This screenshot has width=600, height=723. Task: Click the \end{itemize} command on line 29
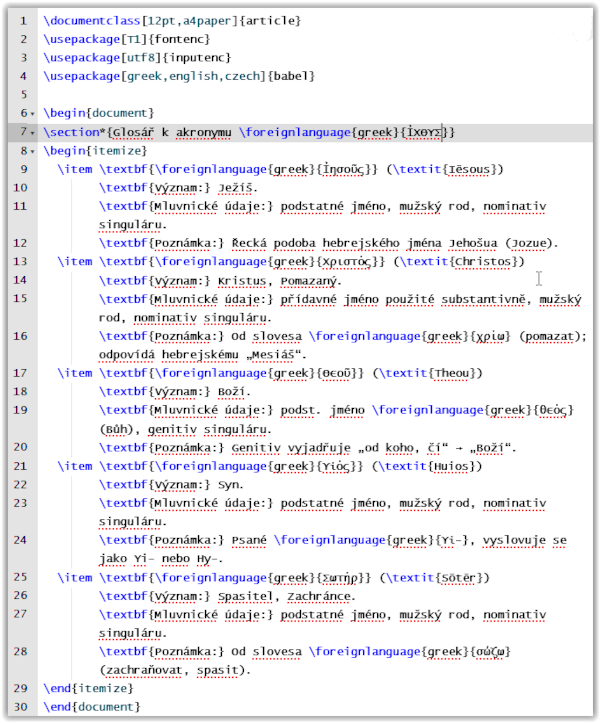click(88, 688)
